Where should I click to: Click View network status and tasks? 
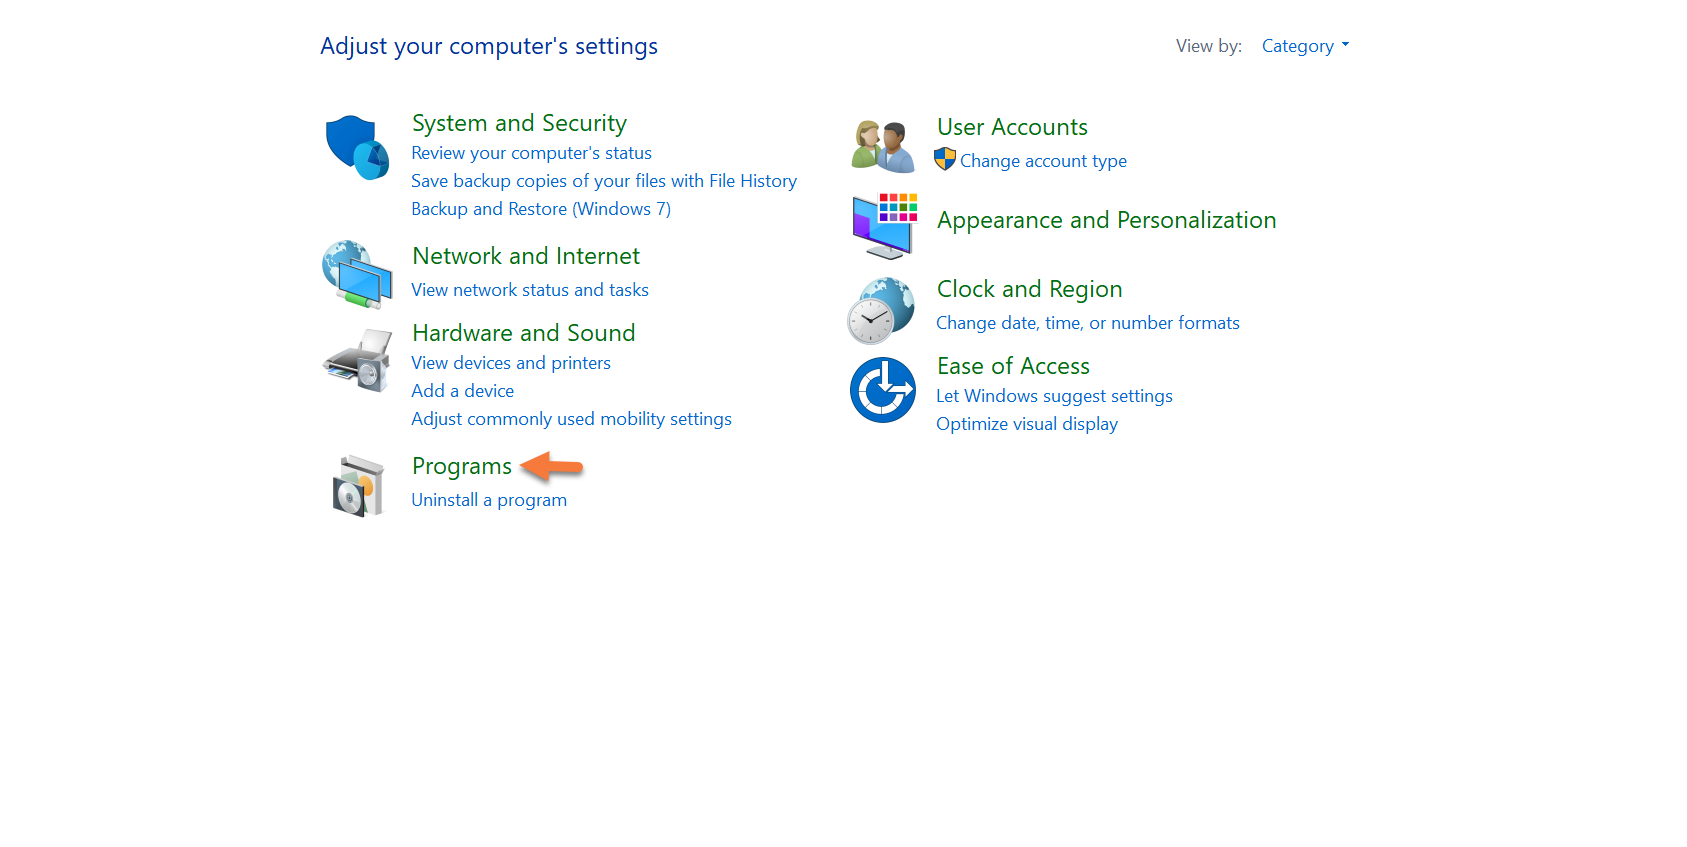[x=530, y=290]
